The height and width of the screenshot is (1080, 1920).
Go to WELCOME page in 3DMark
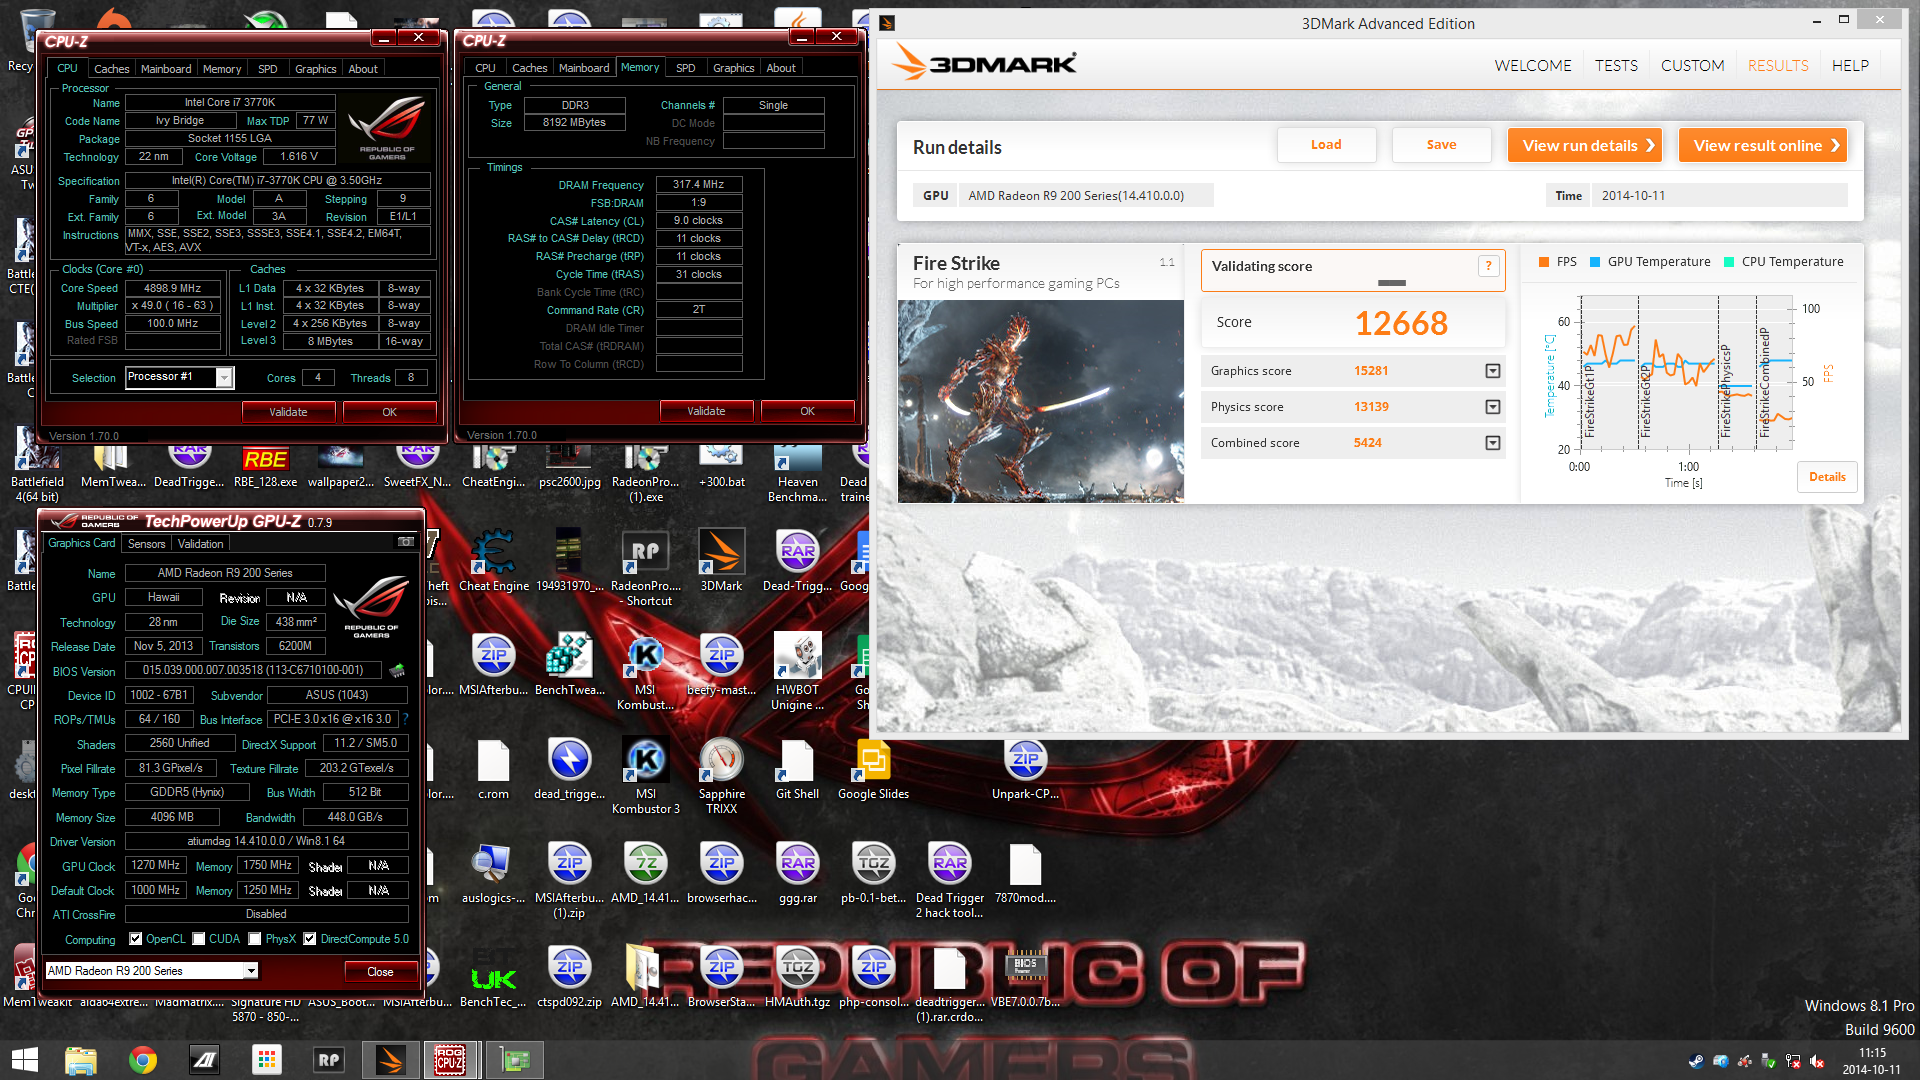click(x=1533, y=66)
